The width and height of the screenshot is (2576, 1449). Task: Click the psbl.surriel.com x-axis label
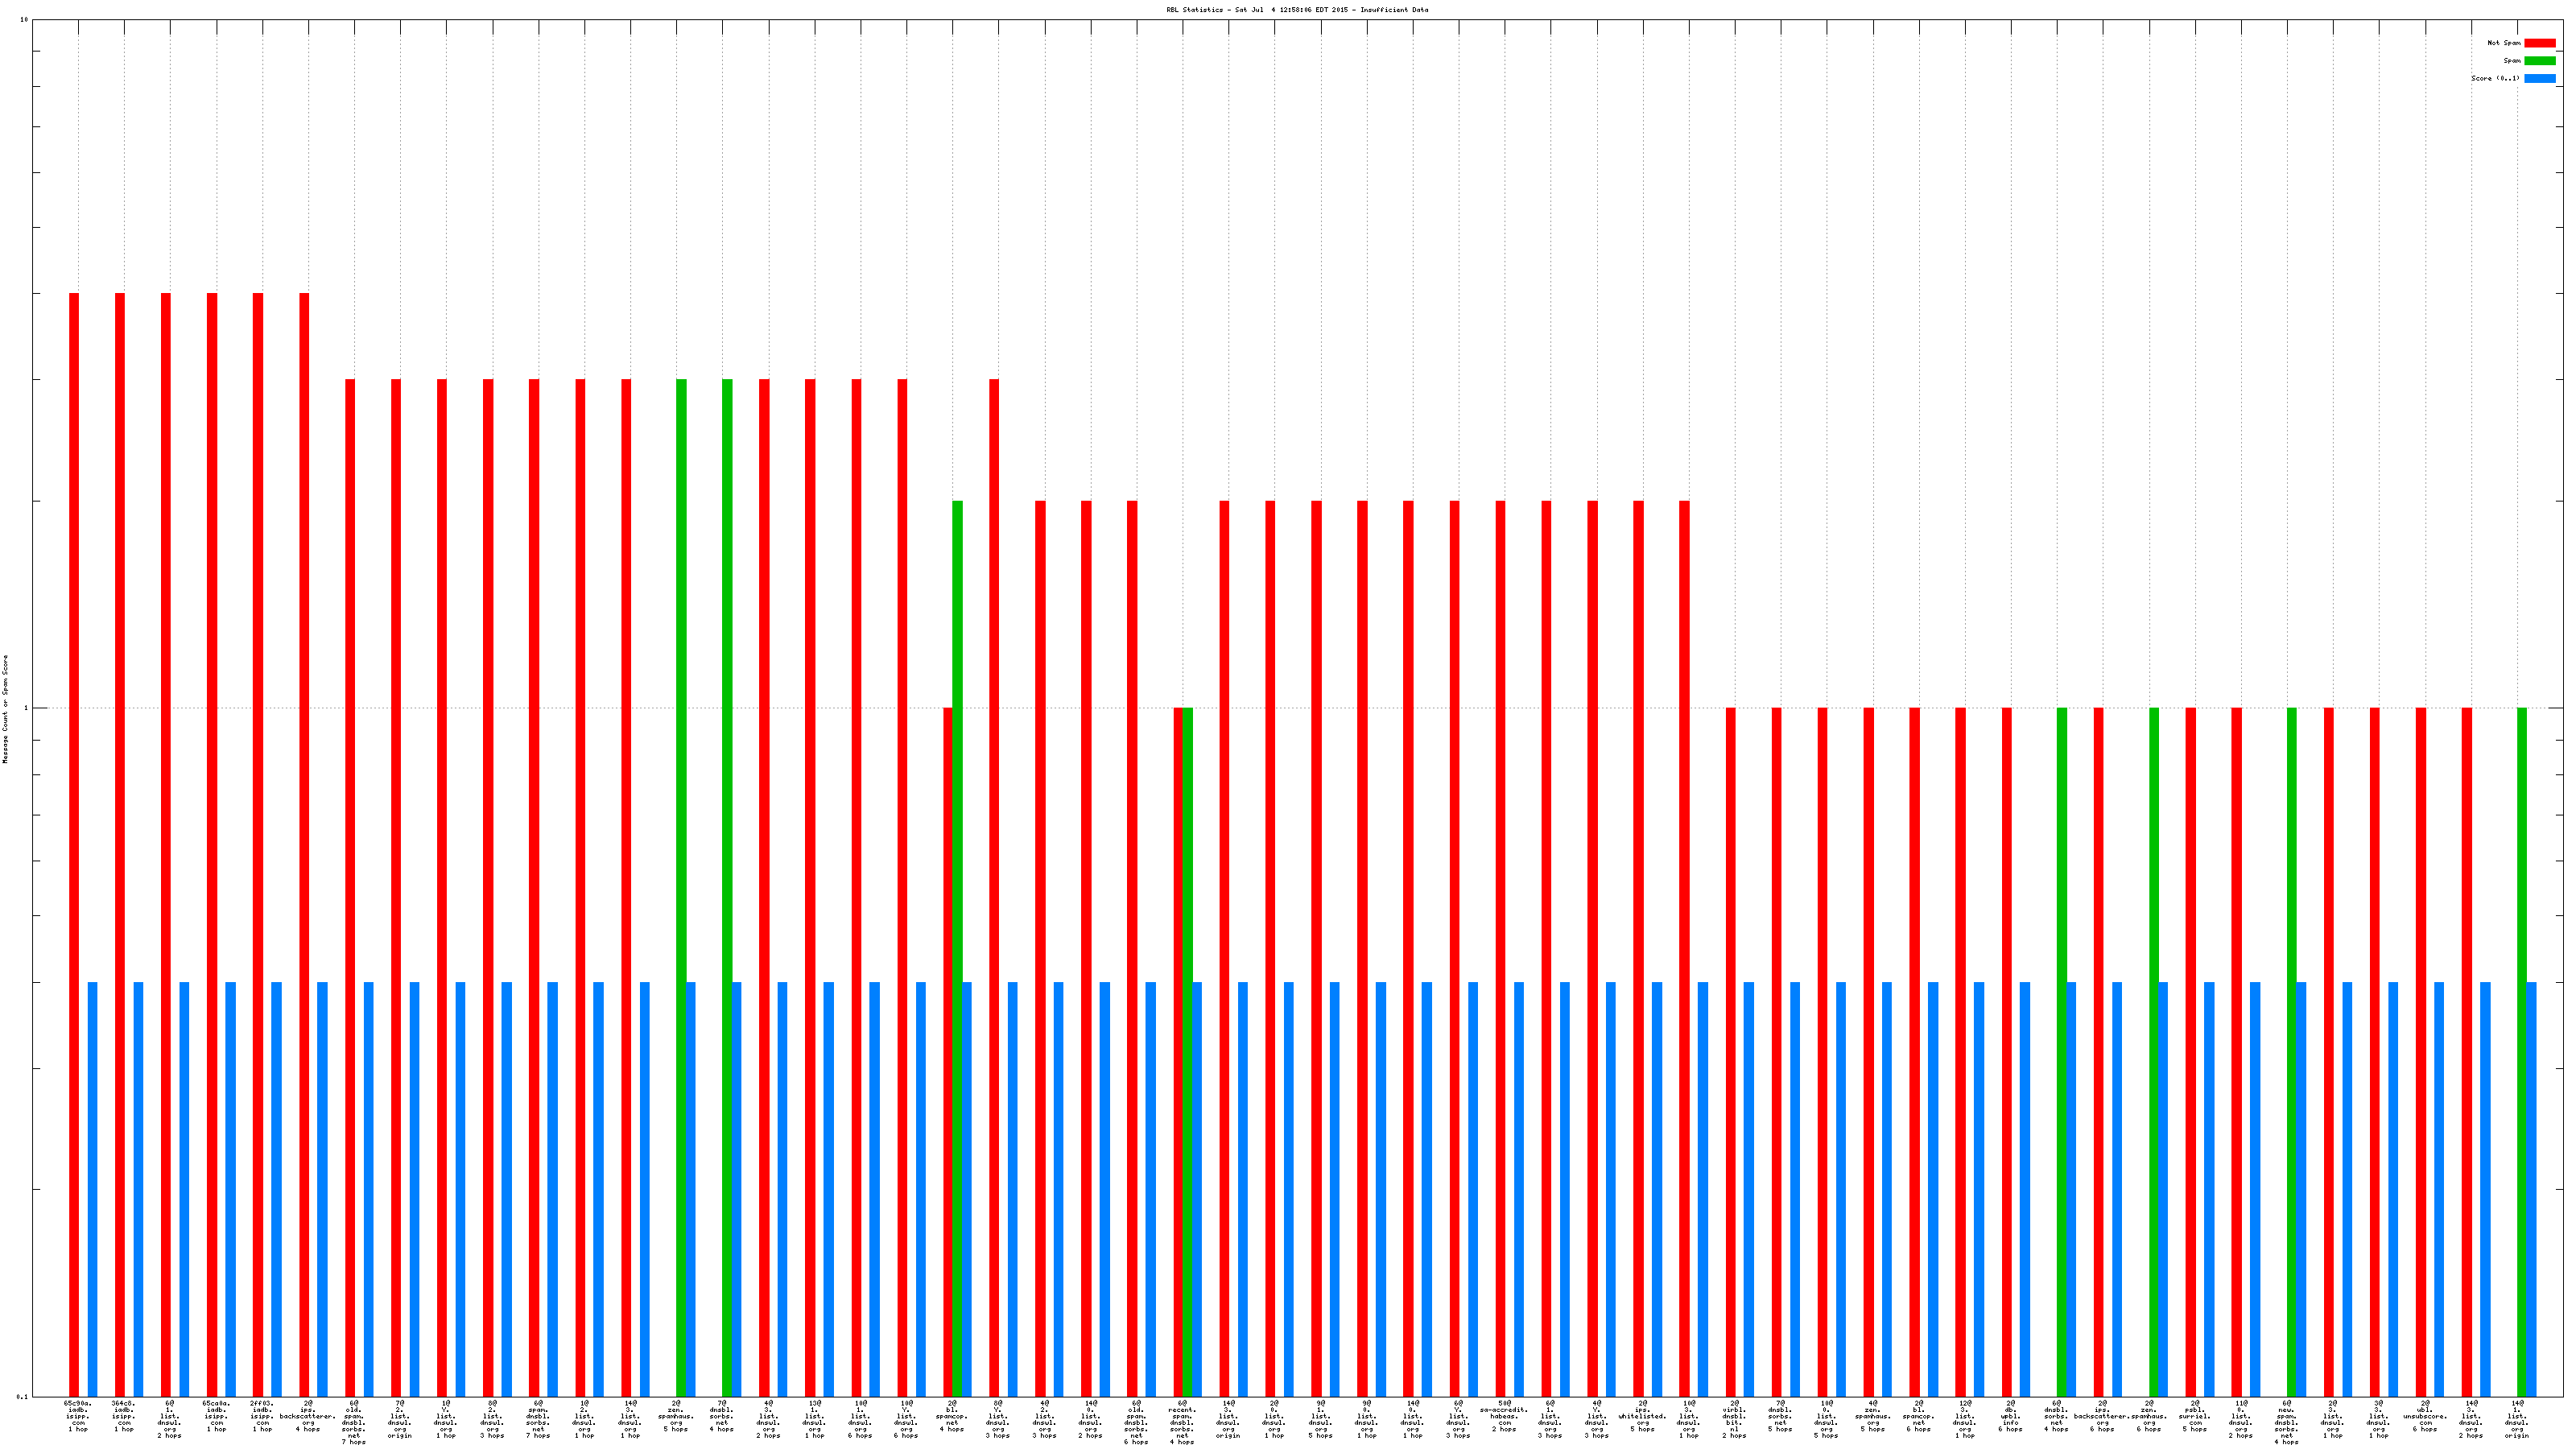[2194, 1416]
